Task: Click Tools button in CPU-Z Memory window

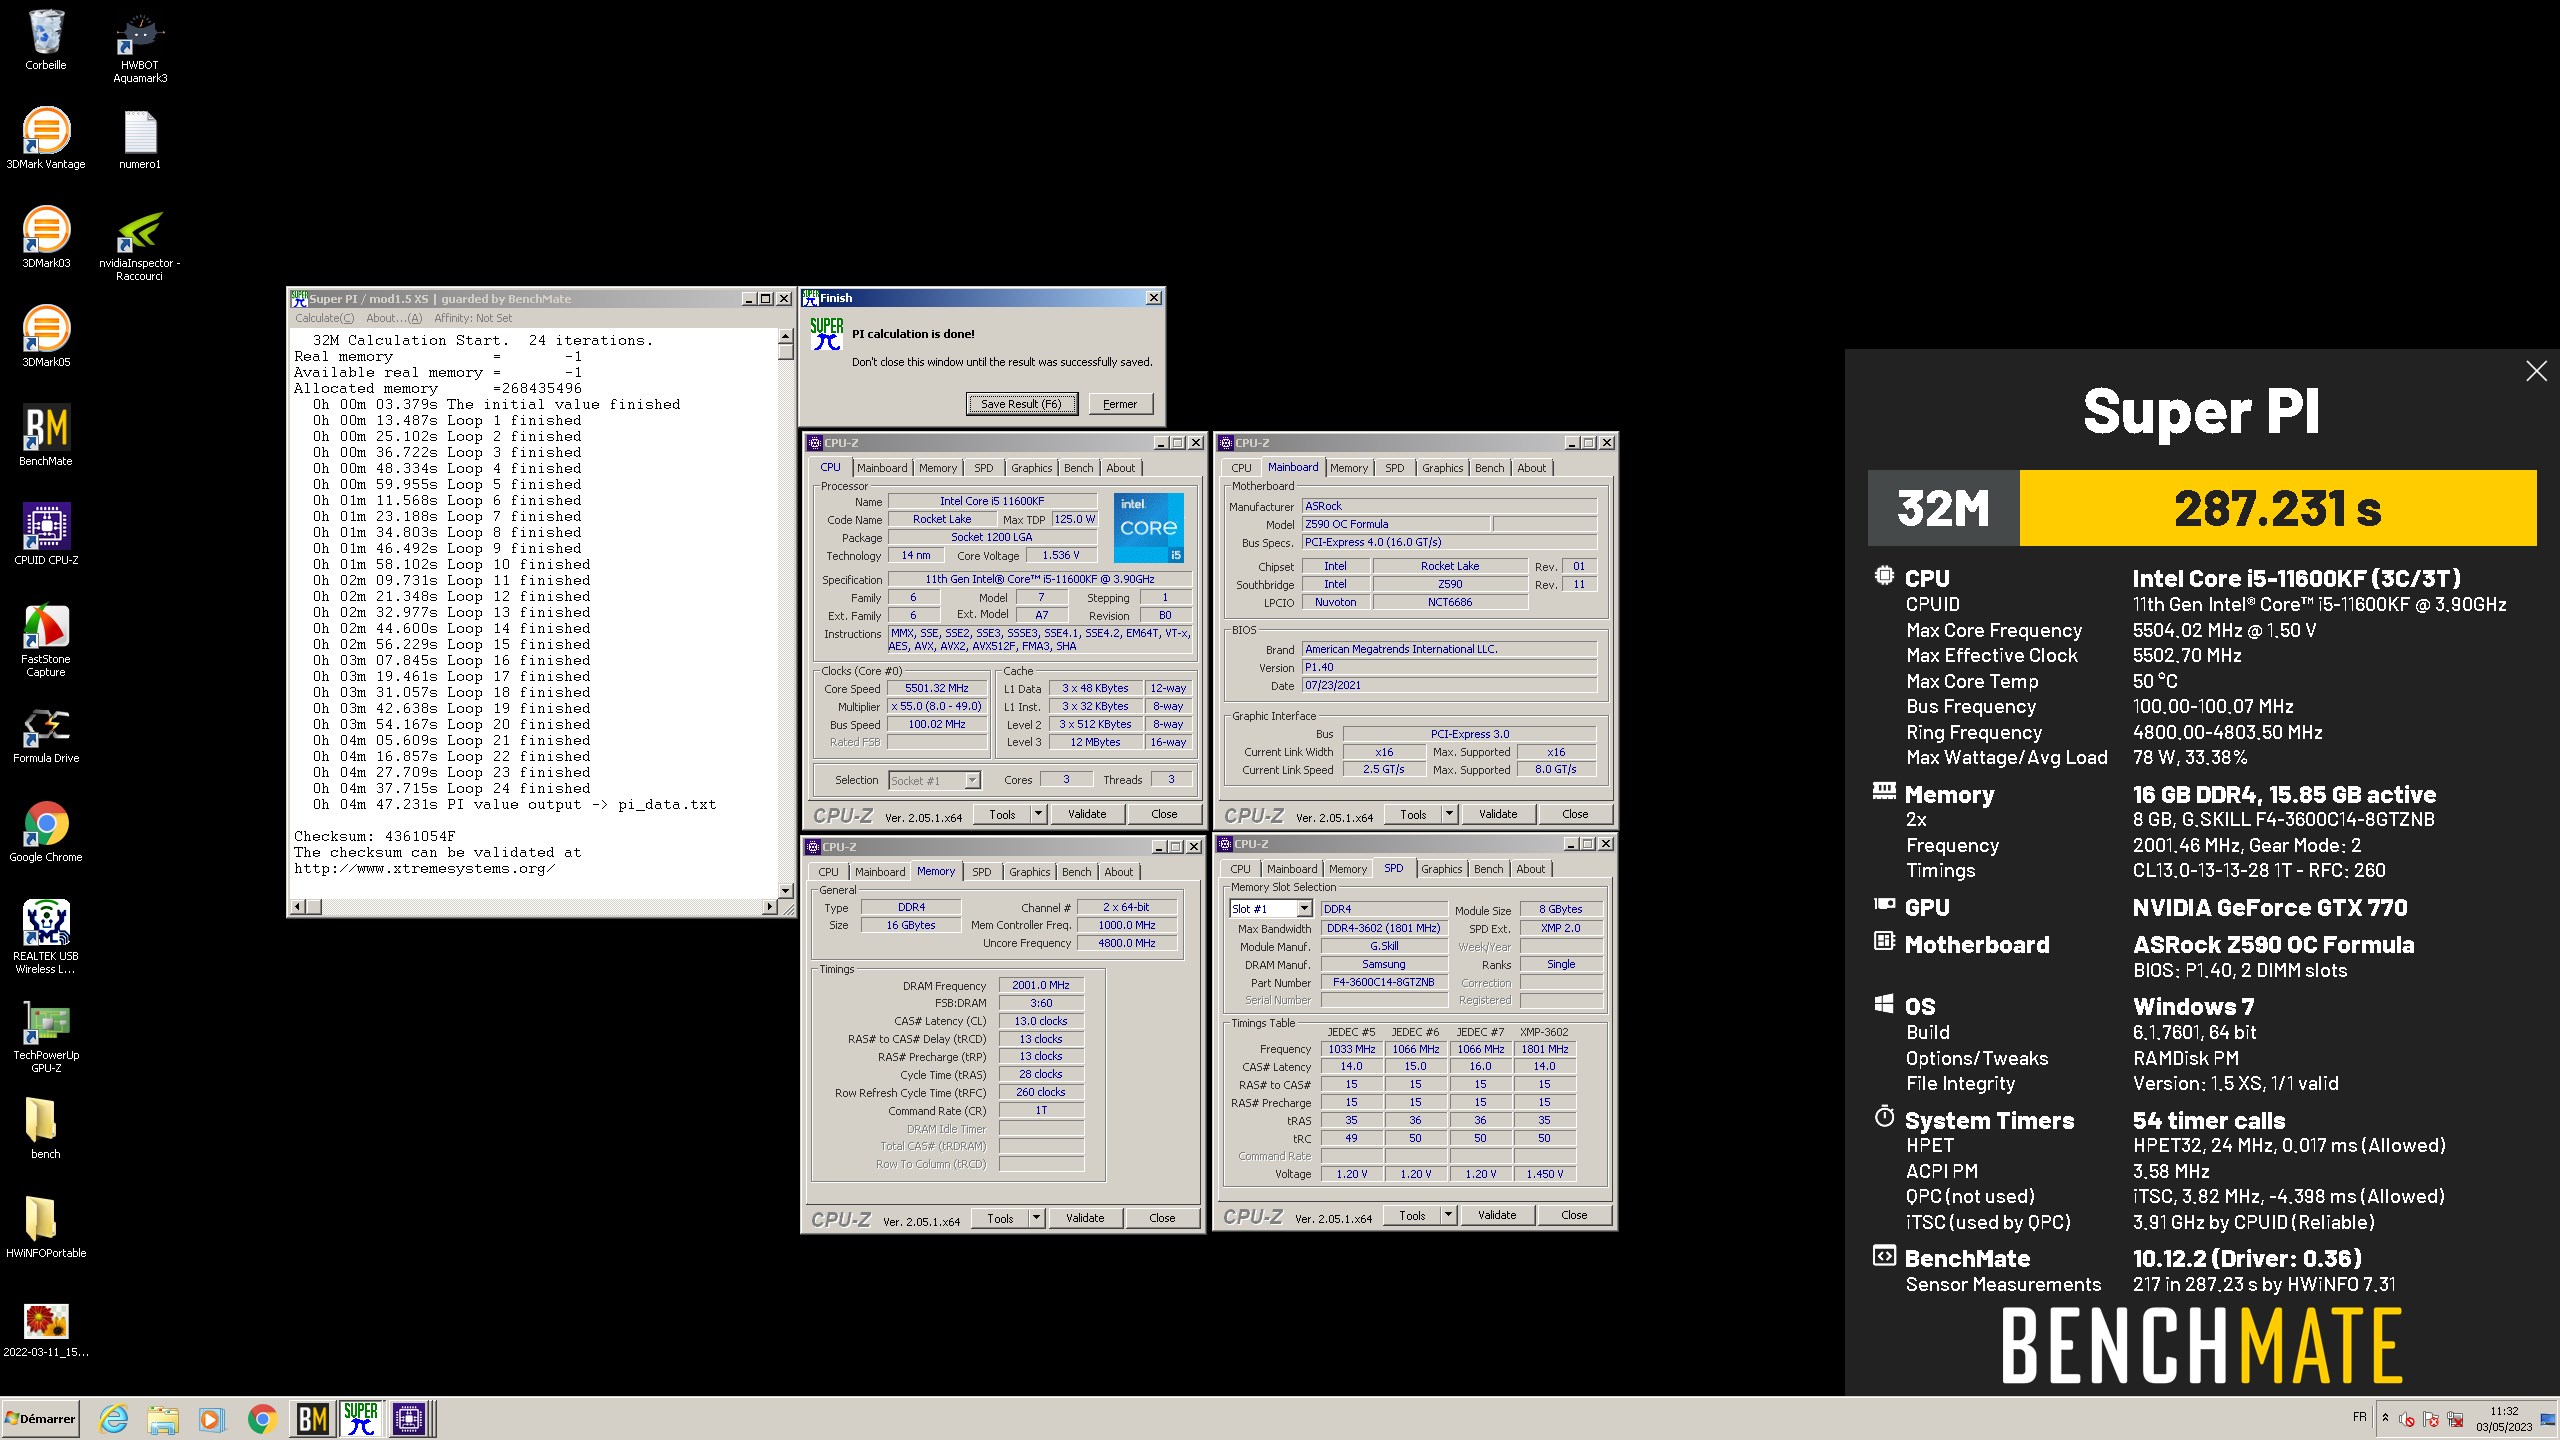Action: click(x=1001, y=1218)
